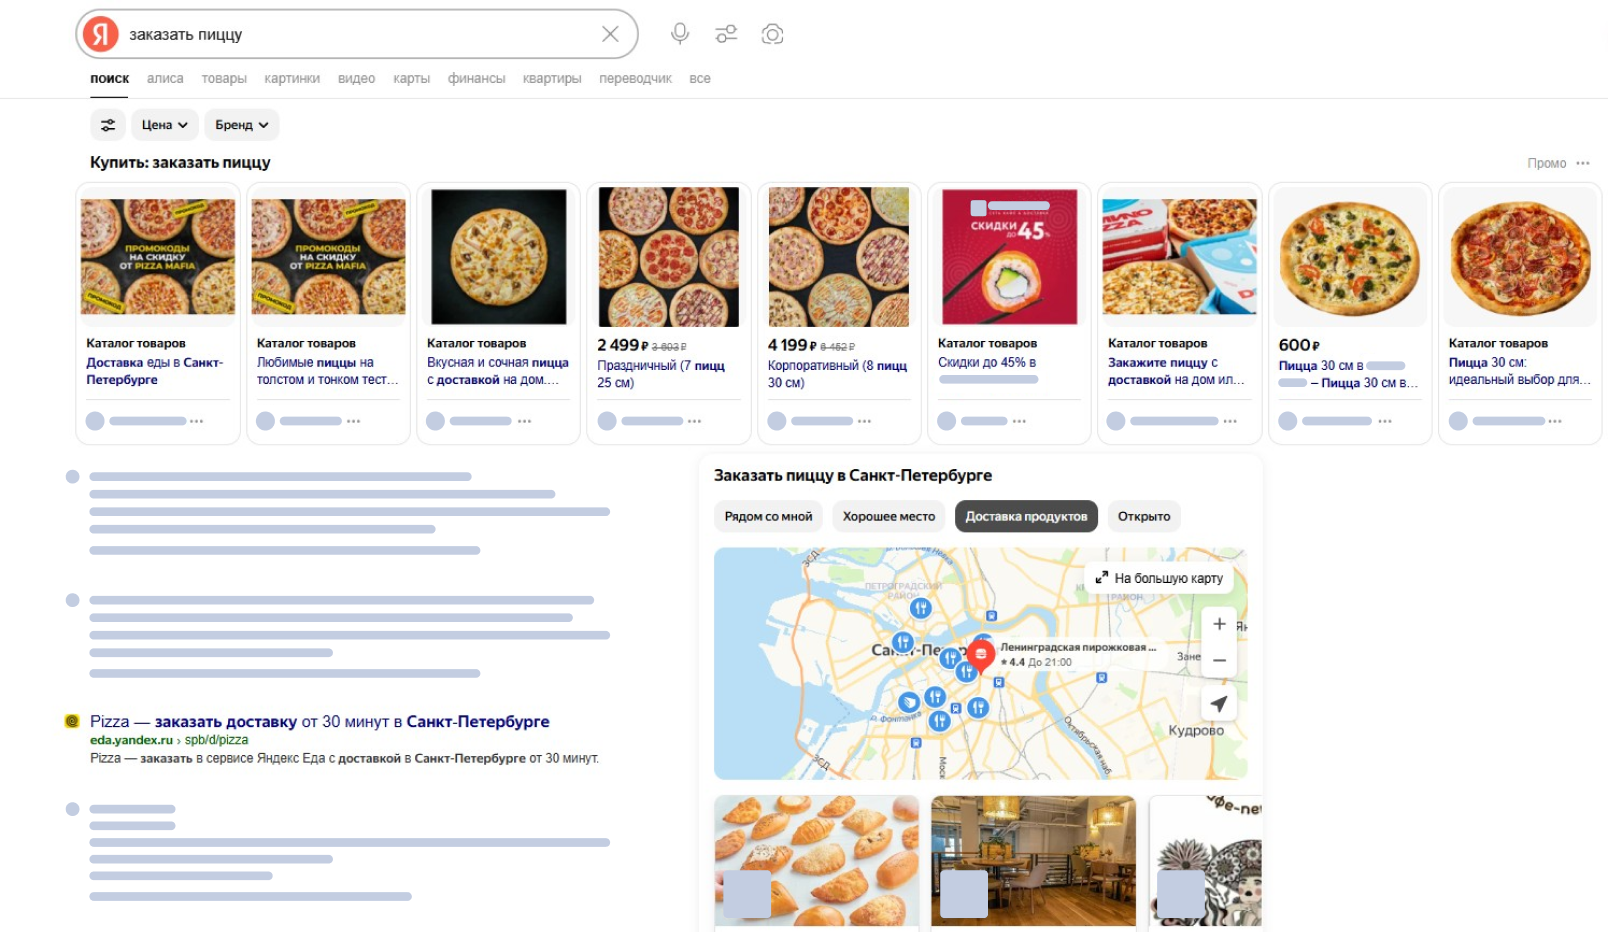Viewport: 1608px width, 932px height.
Task: Open all filters icon left of Цена
Action: pyautogui.click(x=108, y=125)
